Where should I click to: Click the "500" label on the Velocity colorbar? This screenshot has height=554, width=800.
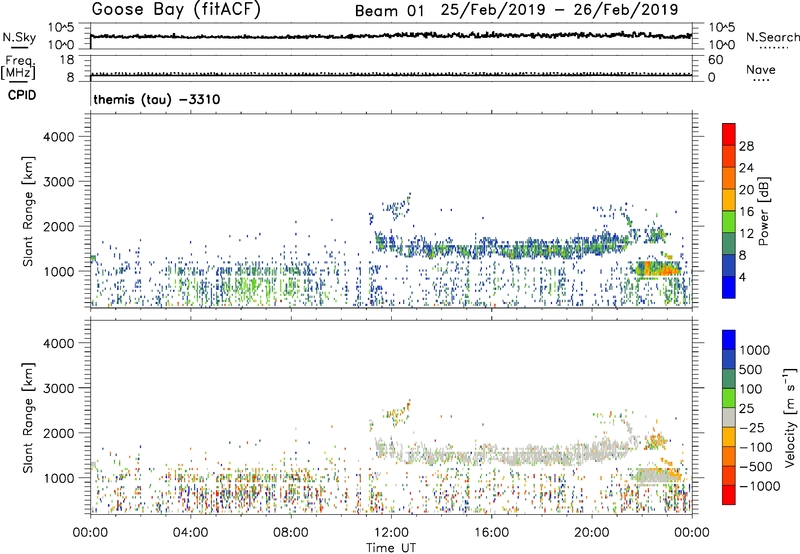click(x=750, y=370)
